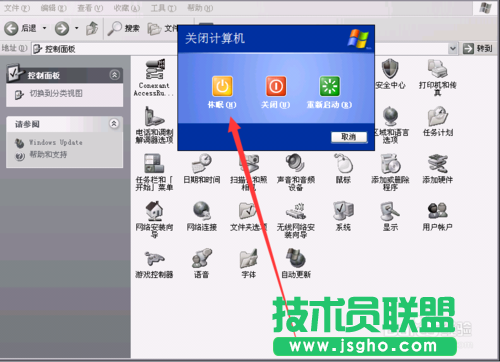Image resolution: width=500 pixels, height=362 pixels.
Task: Expand the address bar dropdown
Action: [453, 49]
